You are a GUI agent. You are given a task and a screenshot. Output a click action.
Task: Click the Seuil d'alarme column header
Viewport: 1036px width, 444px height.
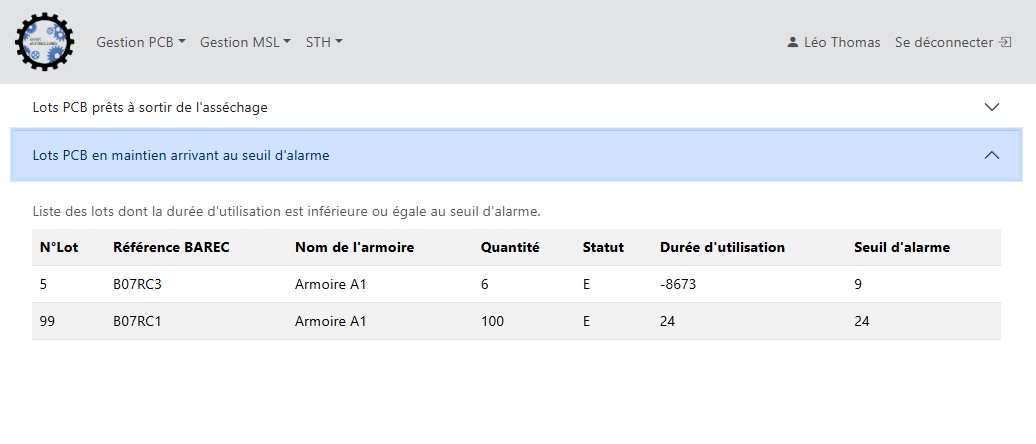(x=901, y=247)
